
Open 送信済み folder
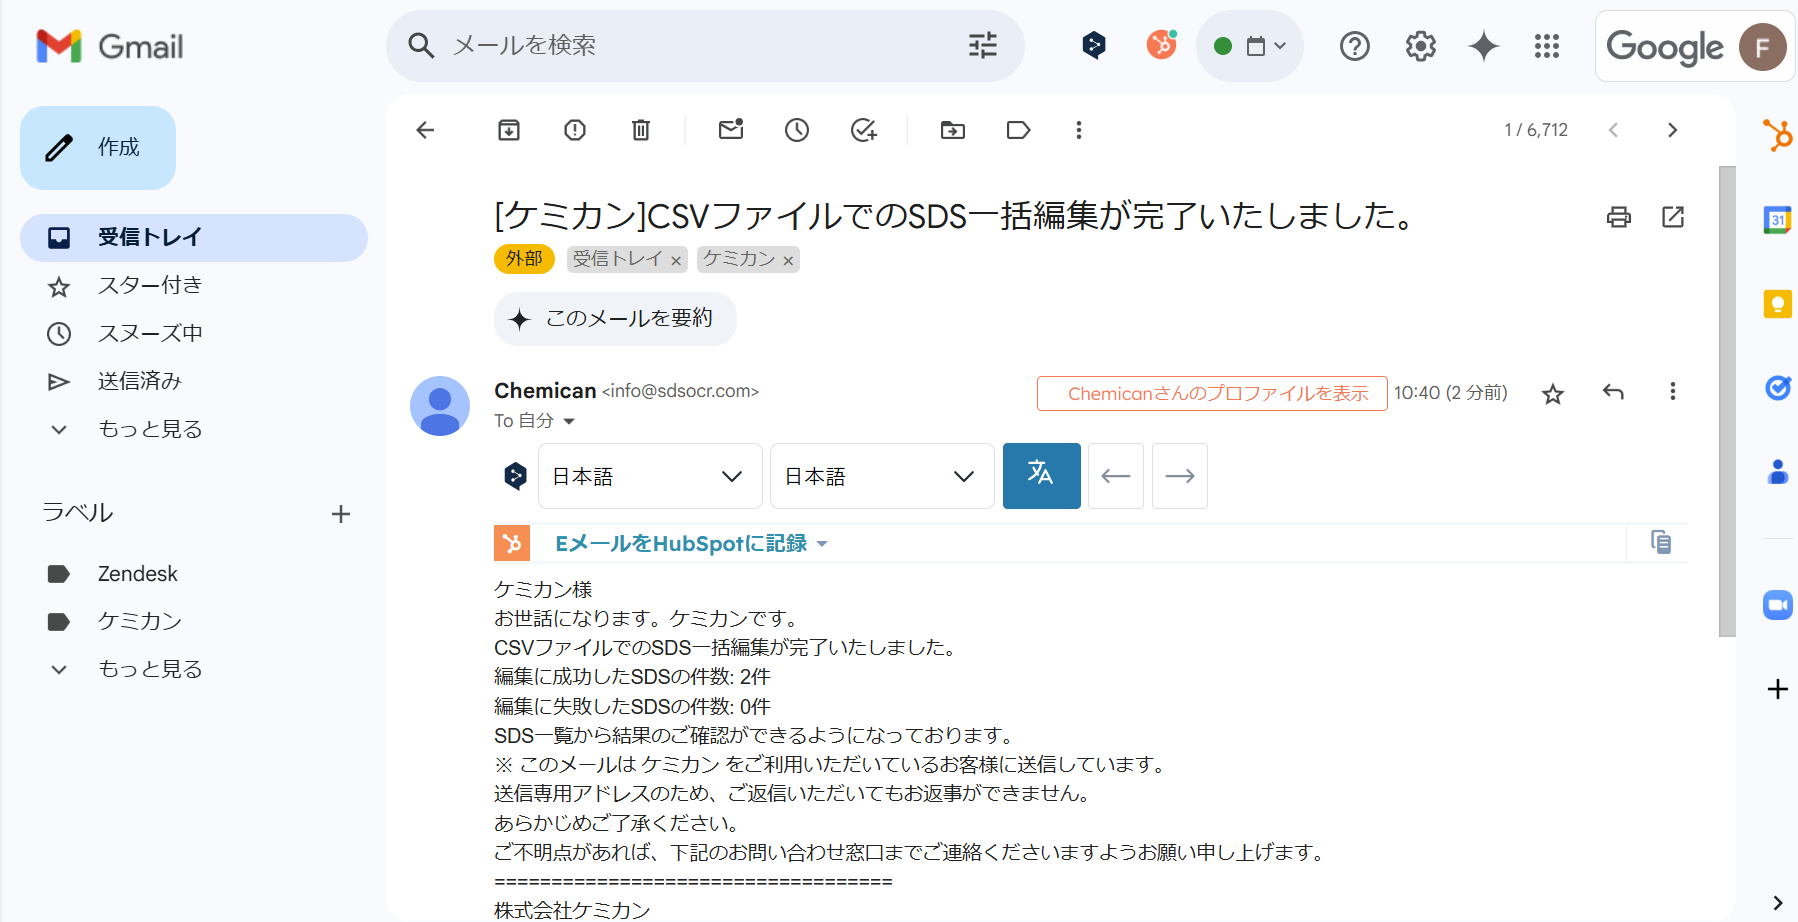(194, 381)
